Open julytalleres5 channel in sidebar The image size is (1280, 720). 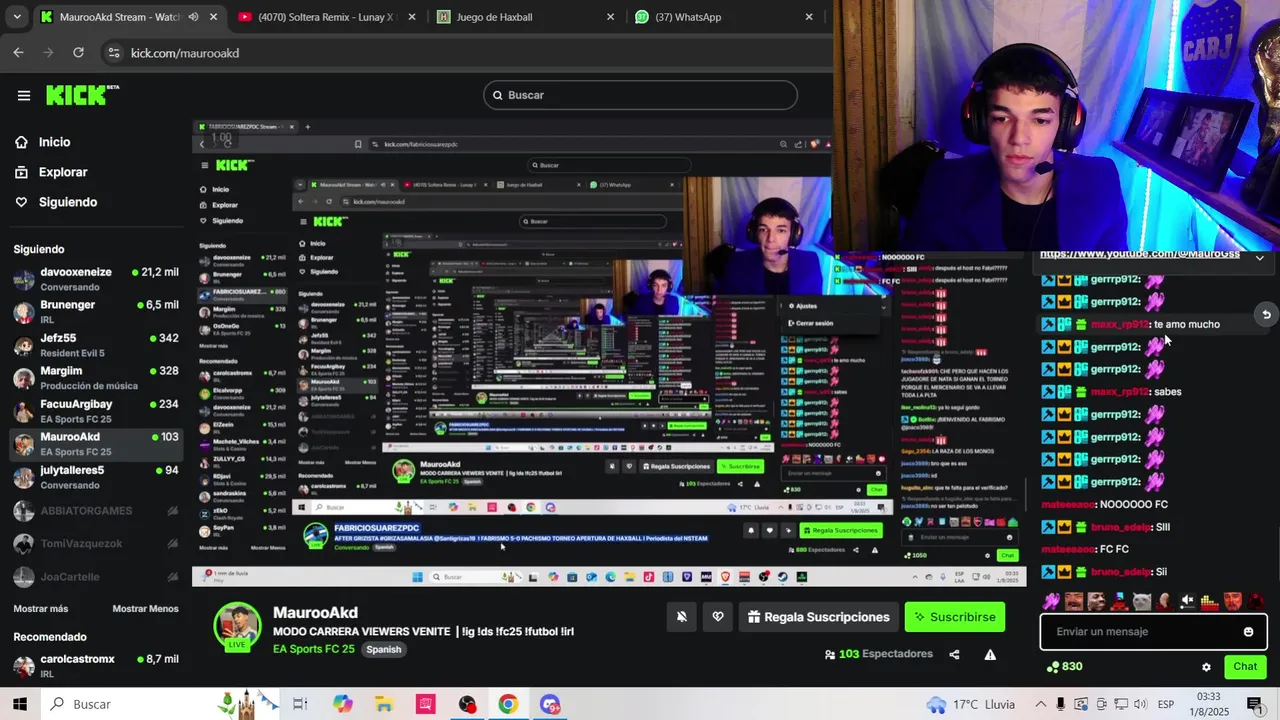point(96,477)
